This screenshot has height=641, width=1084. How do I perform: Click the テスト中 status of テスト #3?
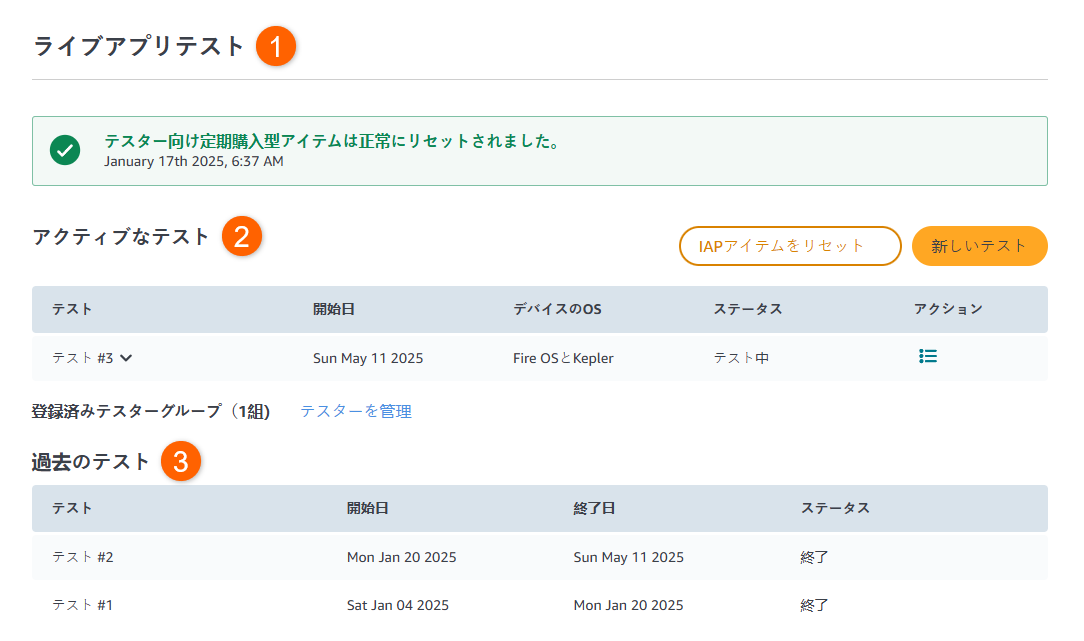click(741, 358)
